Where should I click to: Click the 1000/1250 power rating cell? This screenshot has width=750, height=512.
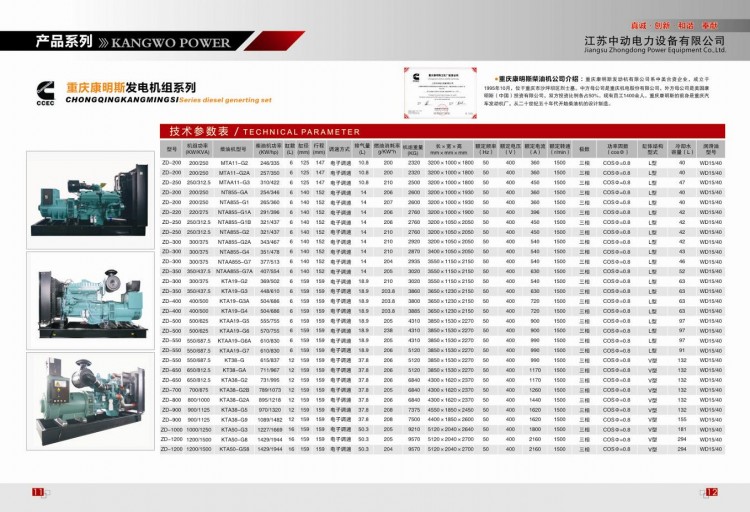pos(199,430)
